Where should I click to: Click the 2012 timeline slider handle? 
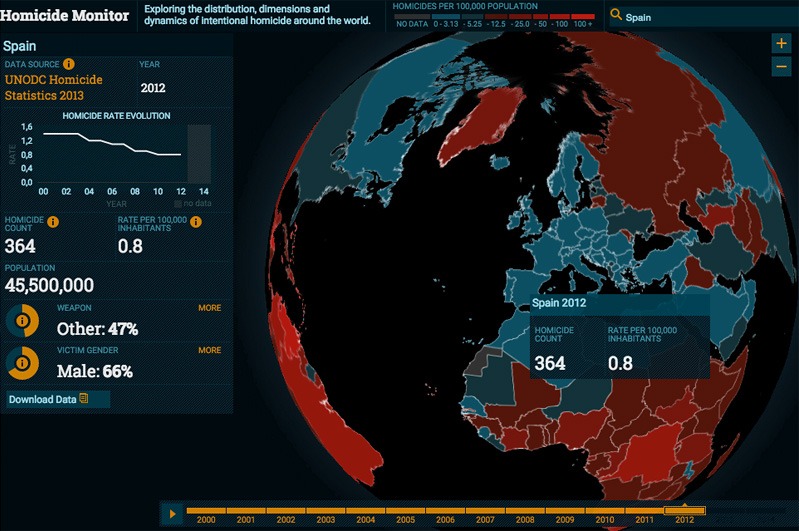coord(685,510)
